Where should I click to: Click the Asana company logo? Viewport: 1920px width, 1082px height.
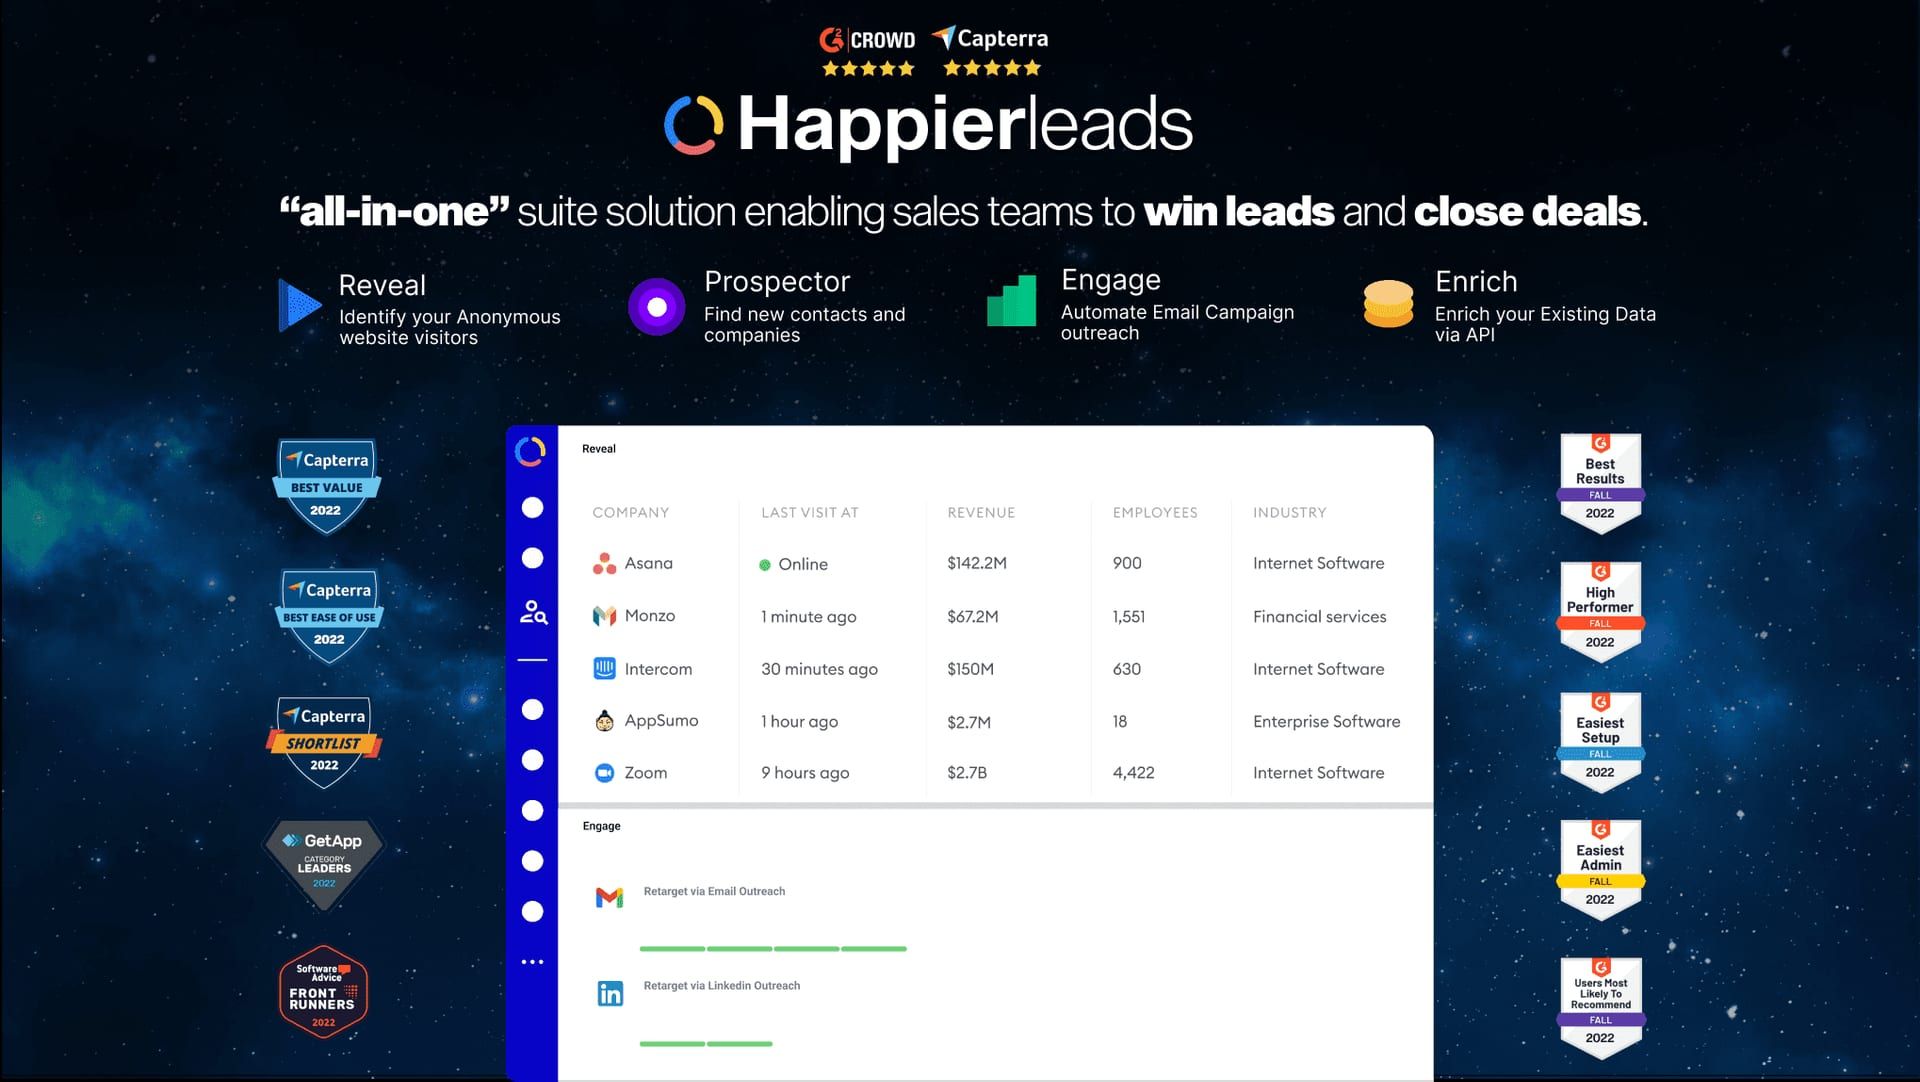tap(604, 564)
